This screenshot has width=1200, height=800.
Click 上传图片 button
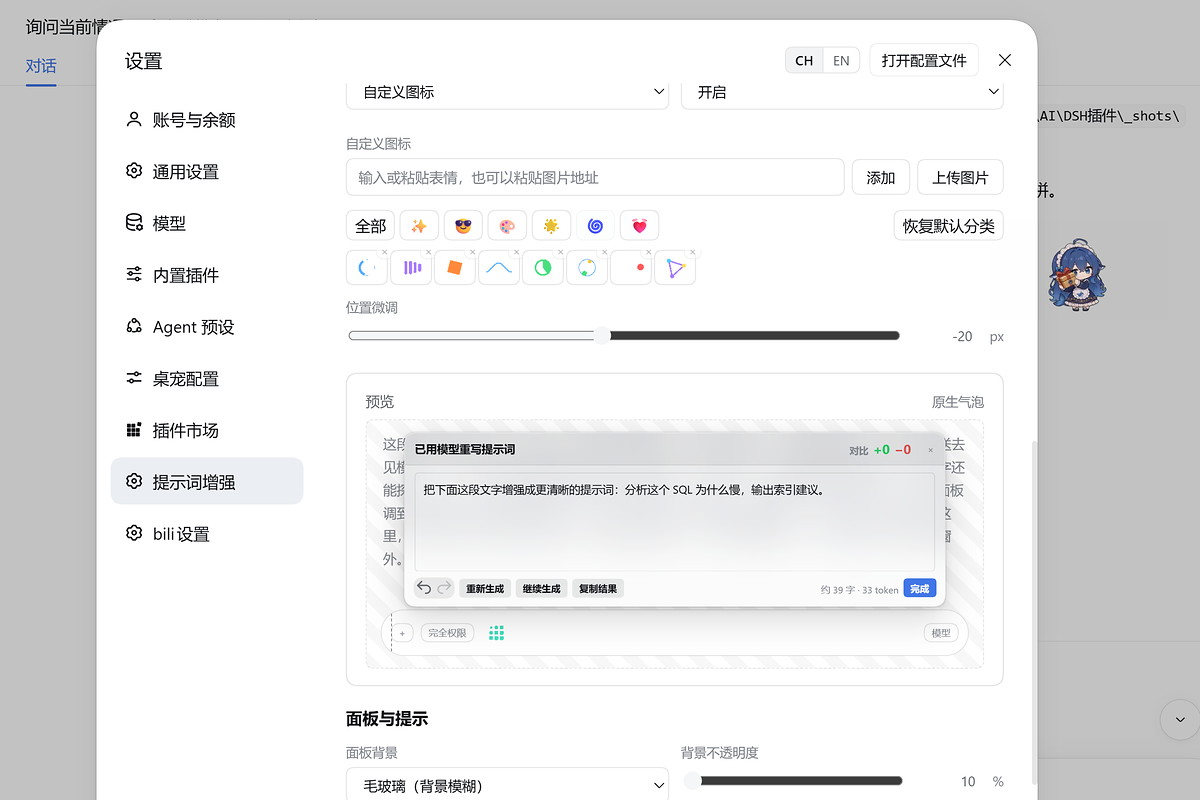point(960,177)
